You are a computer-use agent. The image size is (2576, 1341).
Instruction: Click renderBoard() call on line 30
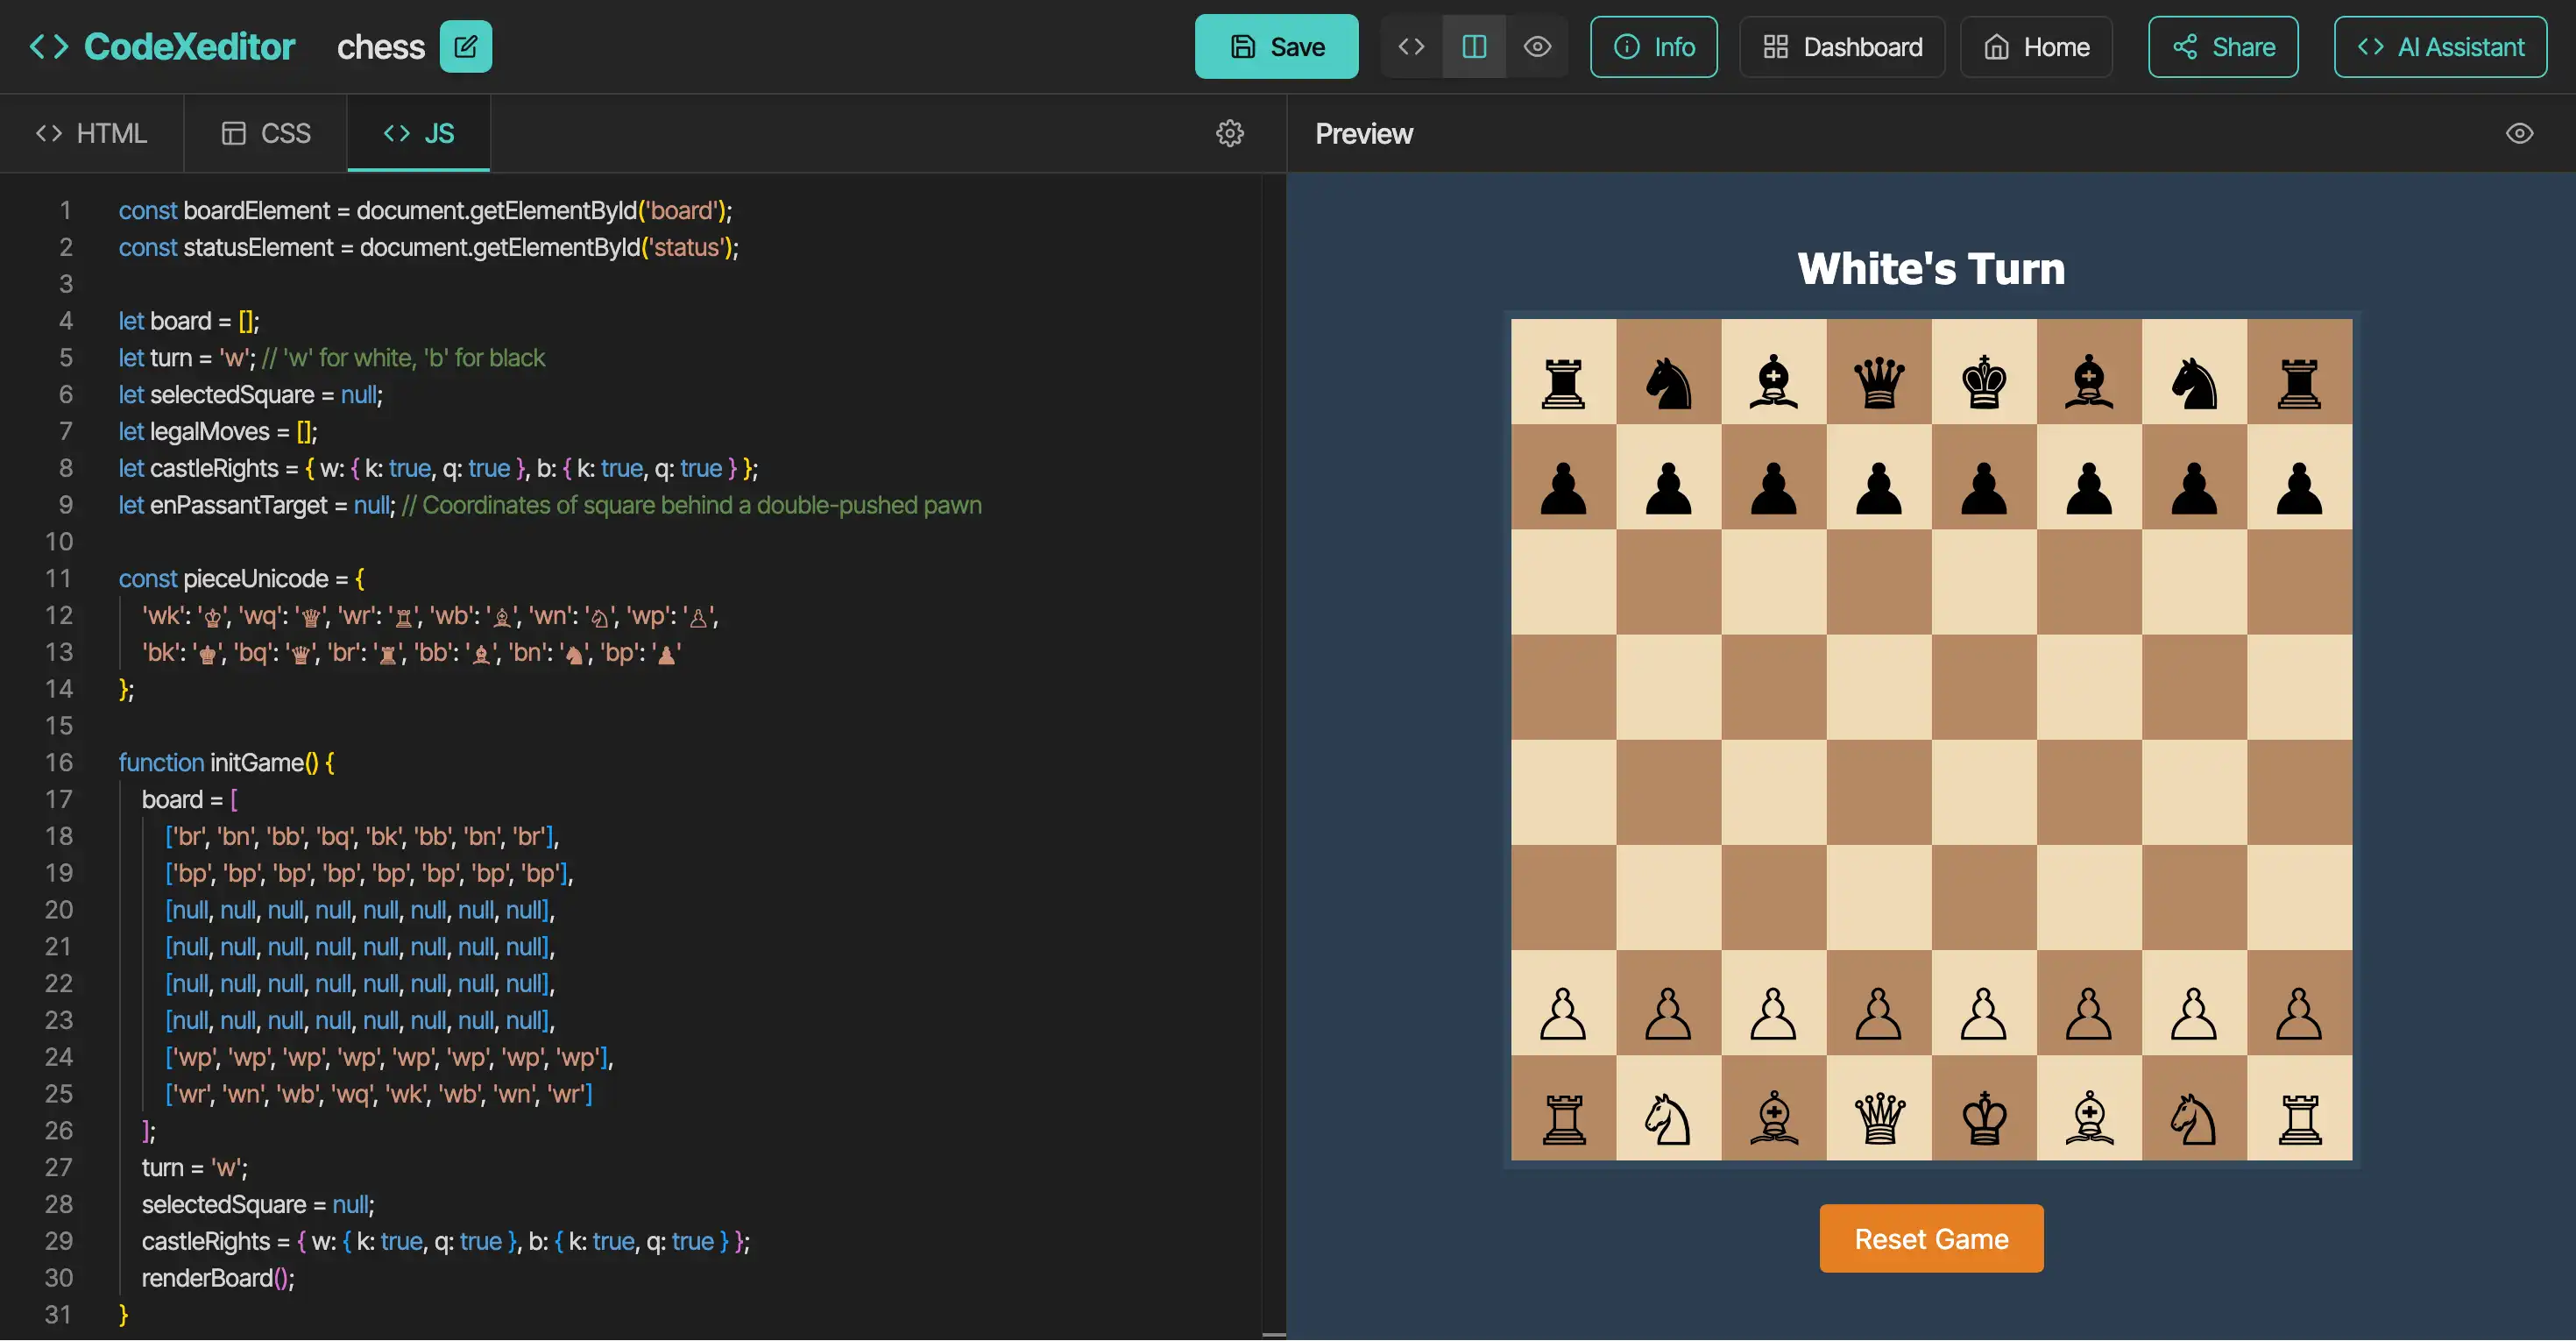tap(218, 1278)
